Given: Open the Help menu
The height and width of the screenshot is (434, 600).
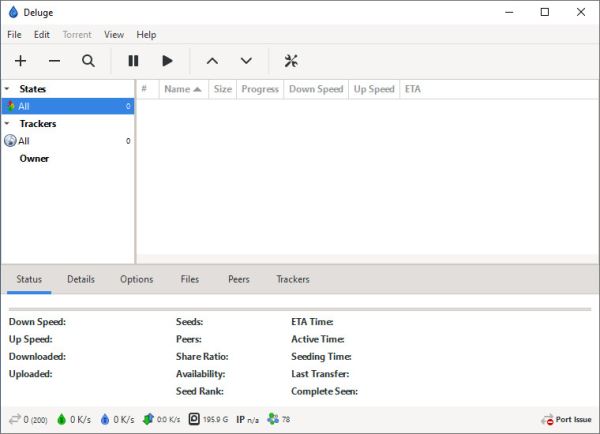Looking at the screenshot, I should point(146,35).
